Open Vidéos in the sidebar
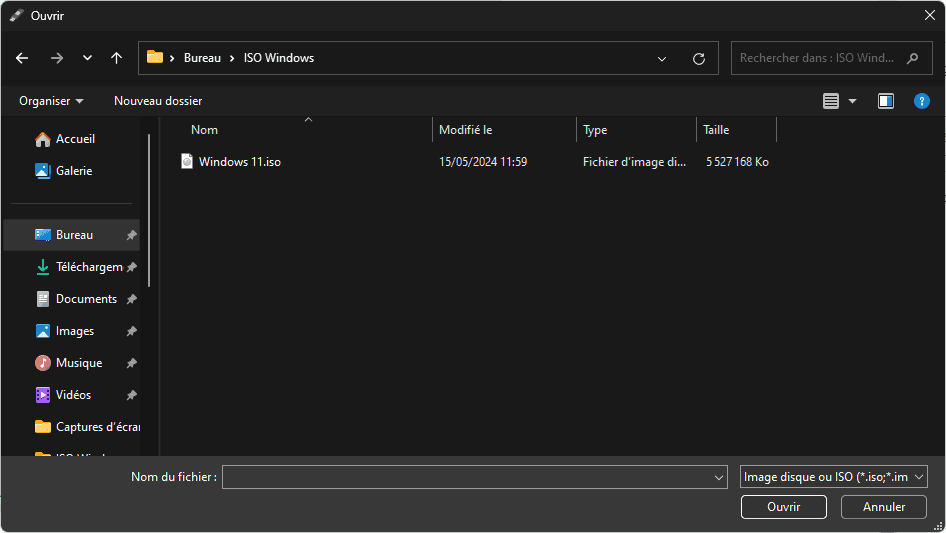946x533 pixels. [71, 395]
